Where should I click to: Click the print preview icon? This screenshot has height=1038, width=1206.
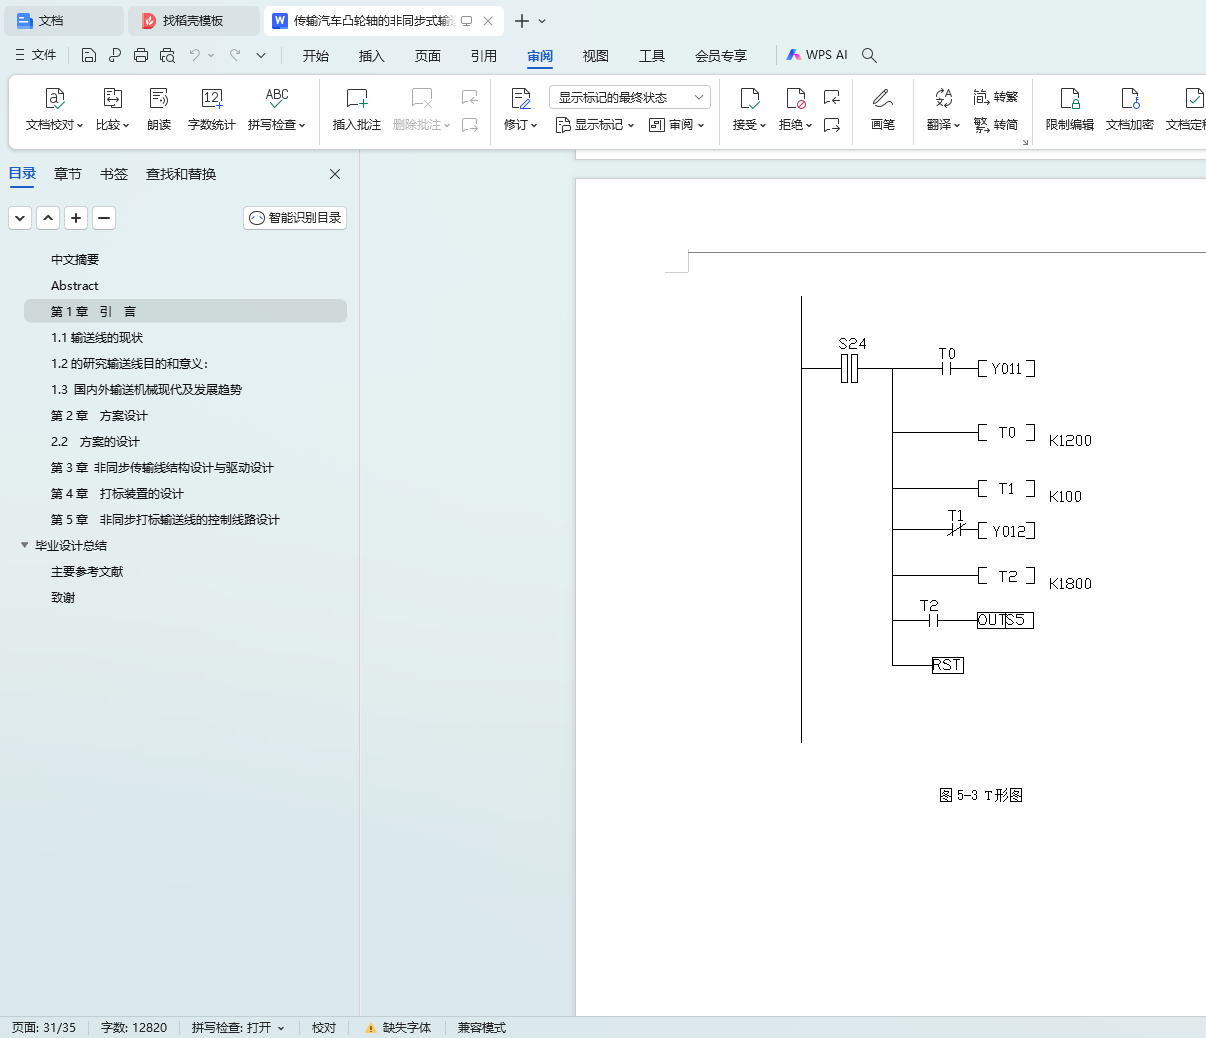(x=167, y=55)
